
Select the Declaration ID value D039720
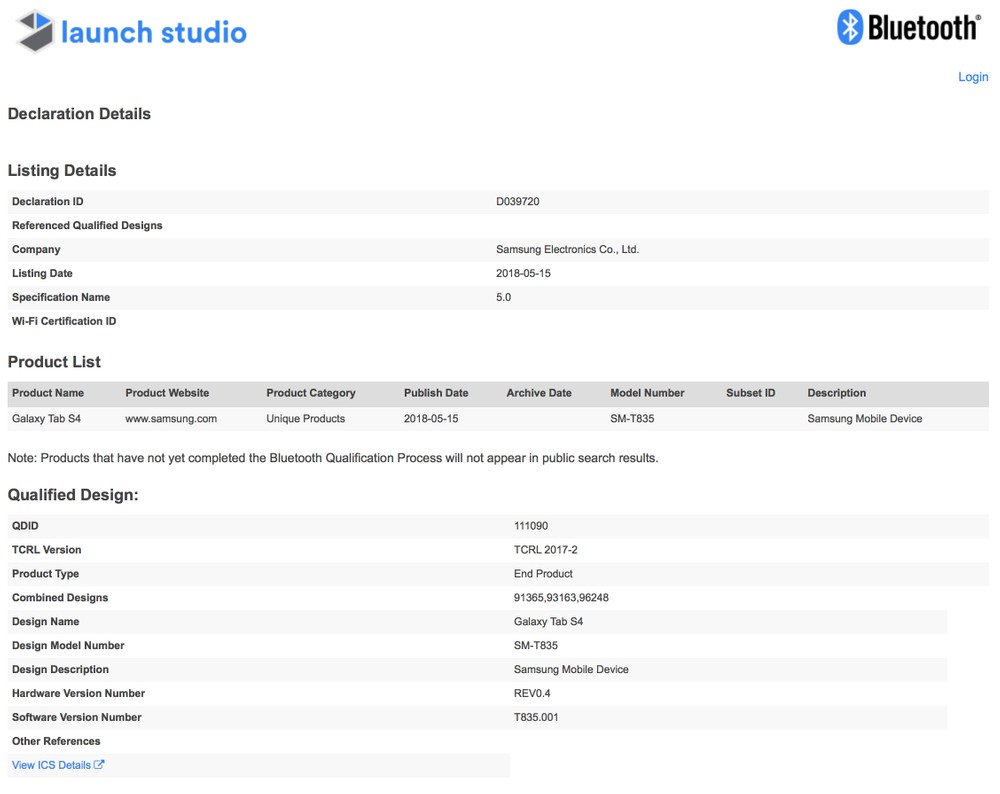517,202
